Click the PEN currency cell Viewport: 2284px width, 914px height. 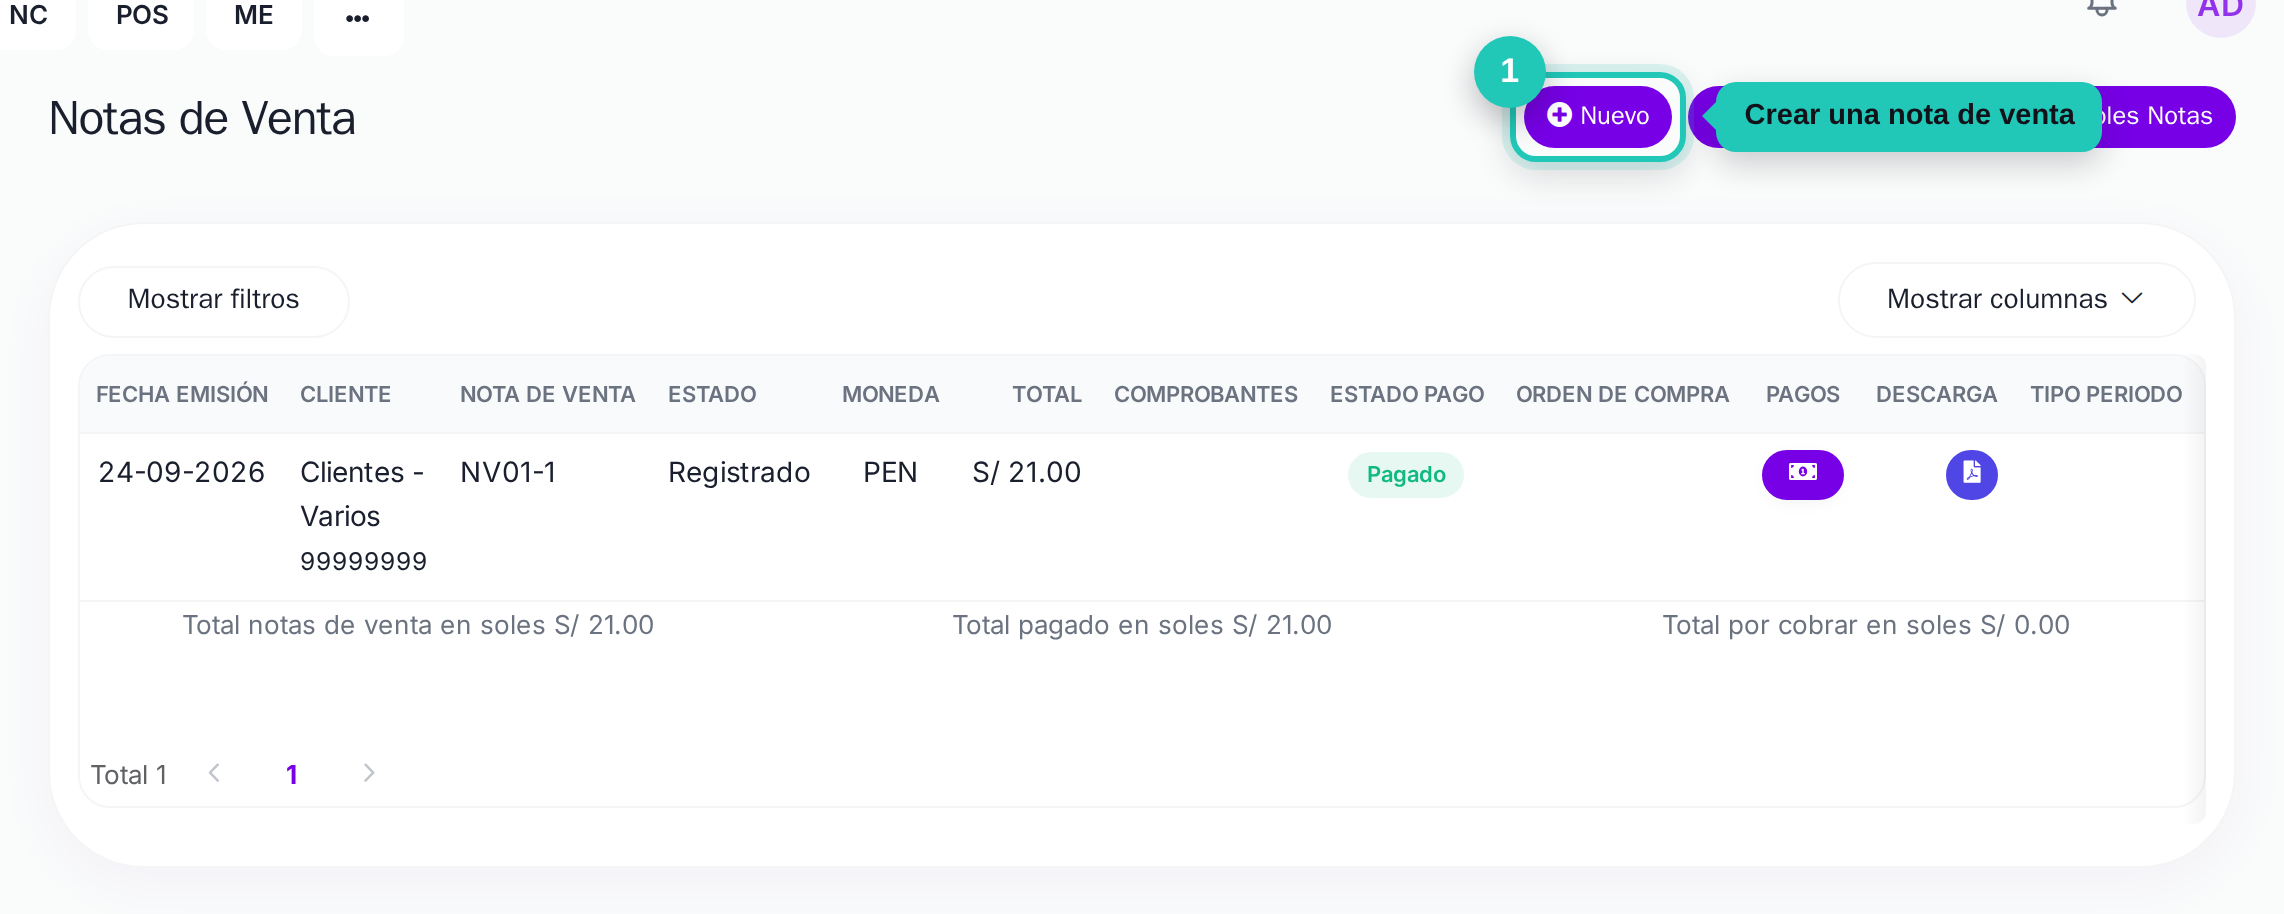(890, 472)
